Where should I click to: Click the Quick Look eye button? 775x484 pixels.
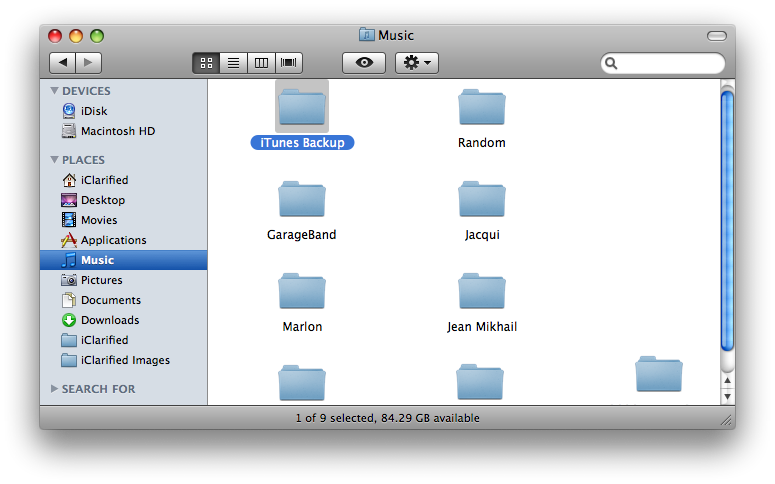pos(364,63)
